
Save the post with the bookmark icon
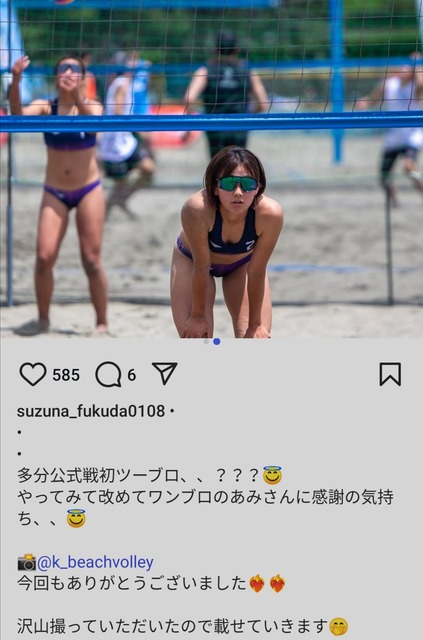390,374
